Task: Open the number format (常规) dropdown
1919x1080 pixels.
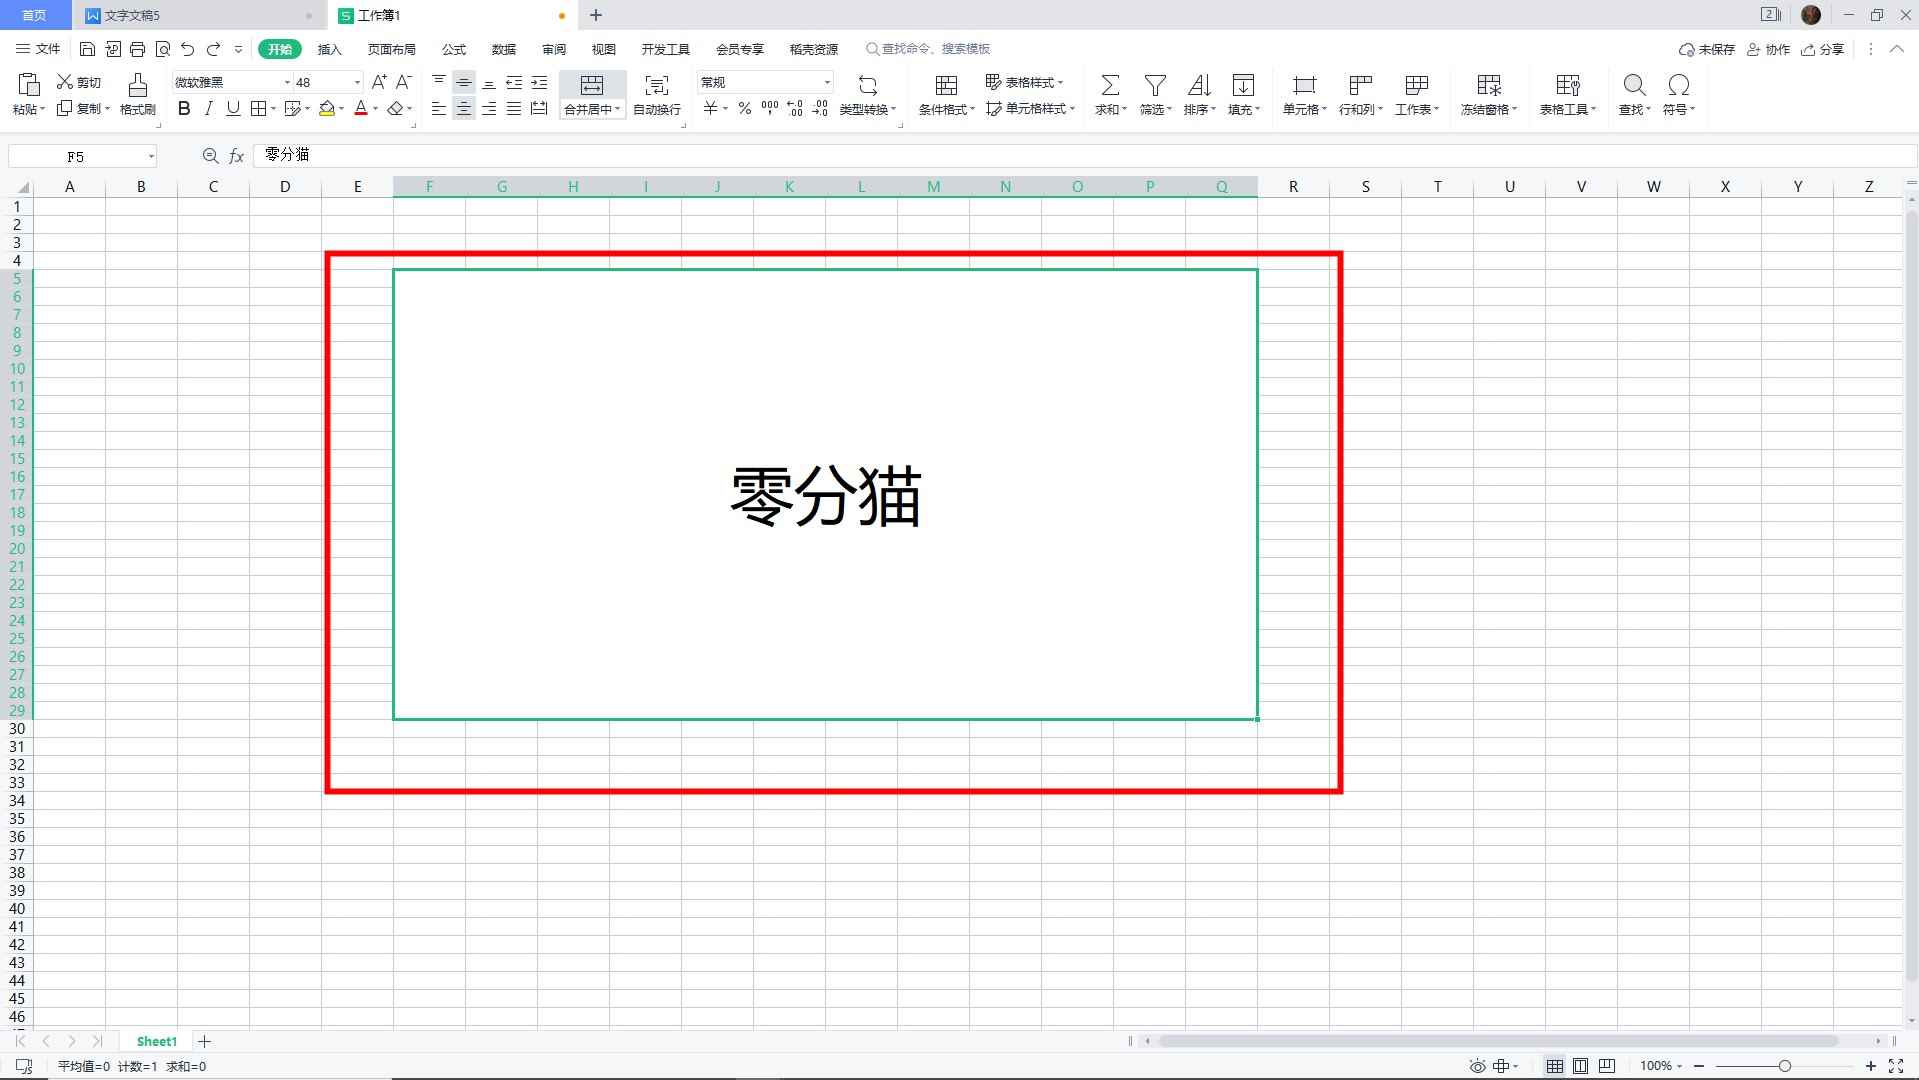Action: [826, 82]
